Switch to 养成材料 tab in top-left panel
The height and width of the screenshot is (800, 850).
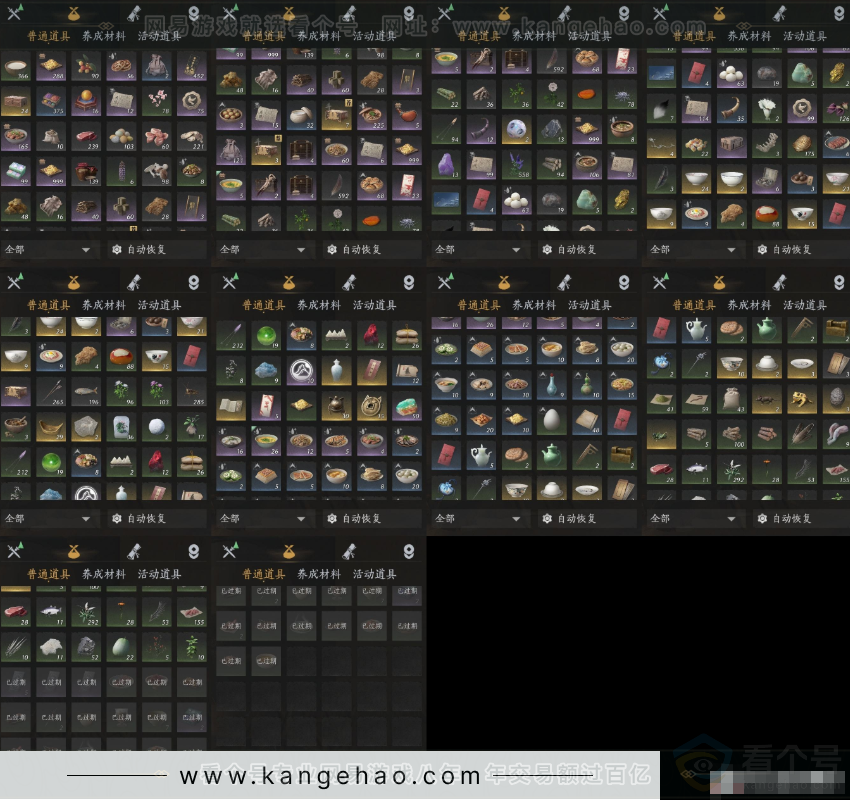click(104, 36)
